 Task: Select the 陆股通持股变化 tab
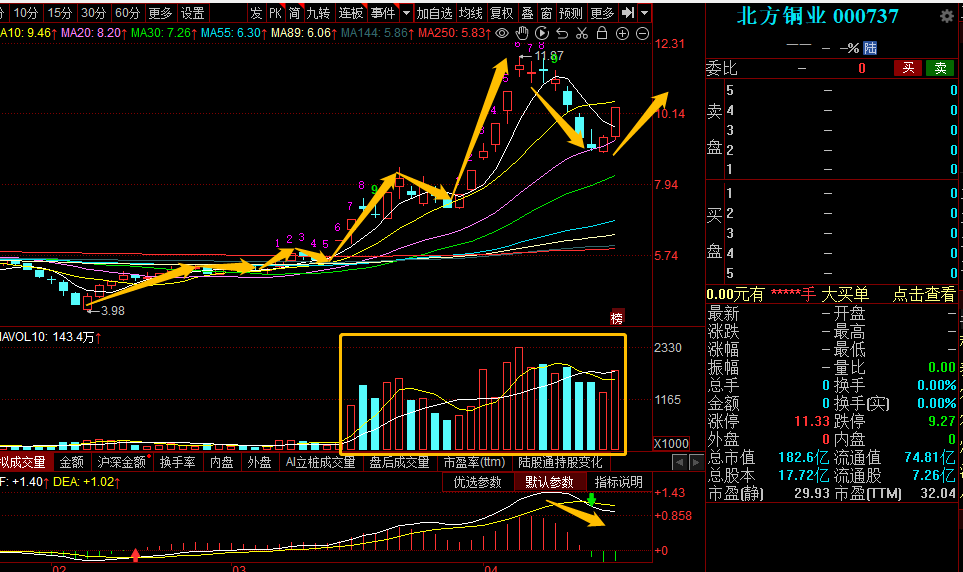coord(560,462)
